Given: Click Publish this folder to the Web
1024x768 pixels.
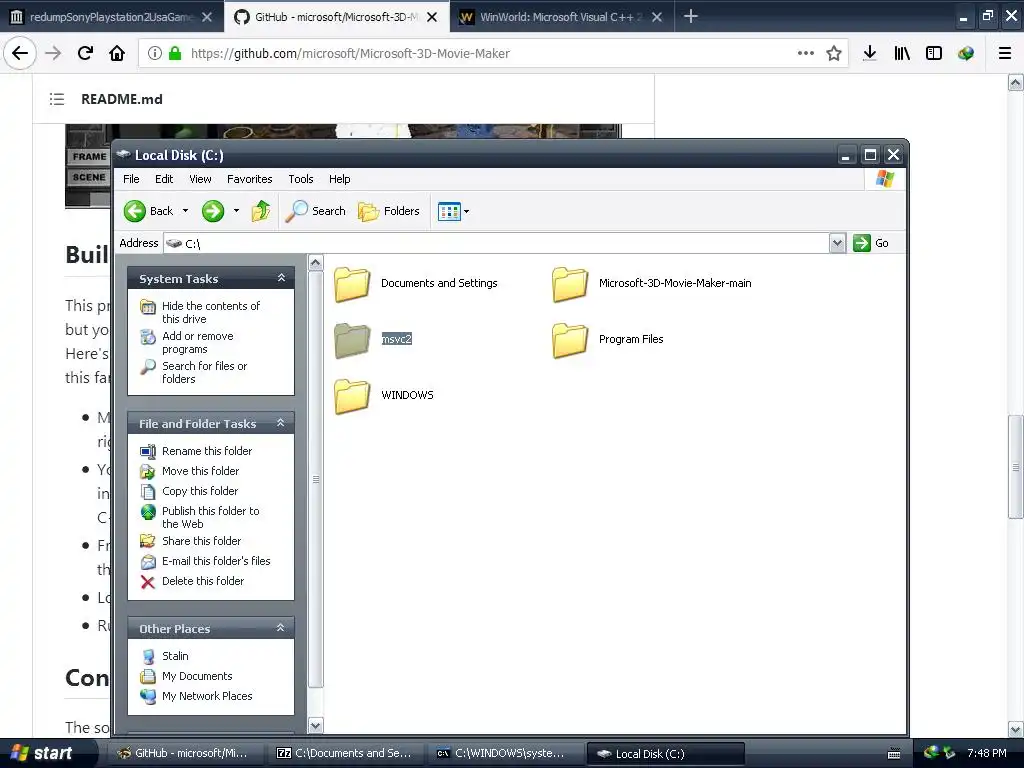Looking at the screenshot, I should (x=210, y=517).
